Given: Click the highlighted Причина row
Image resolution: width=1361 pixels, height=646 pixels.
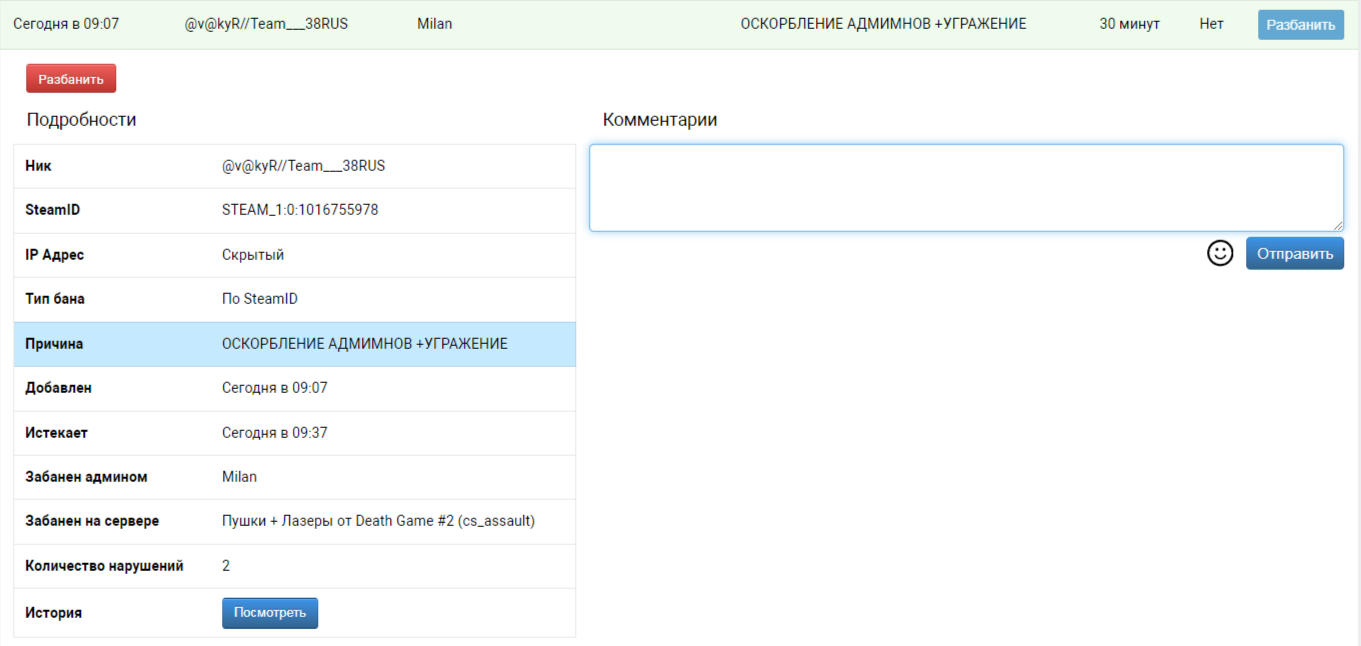Looking at the screenshot, I should click(294, 344).
